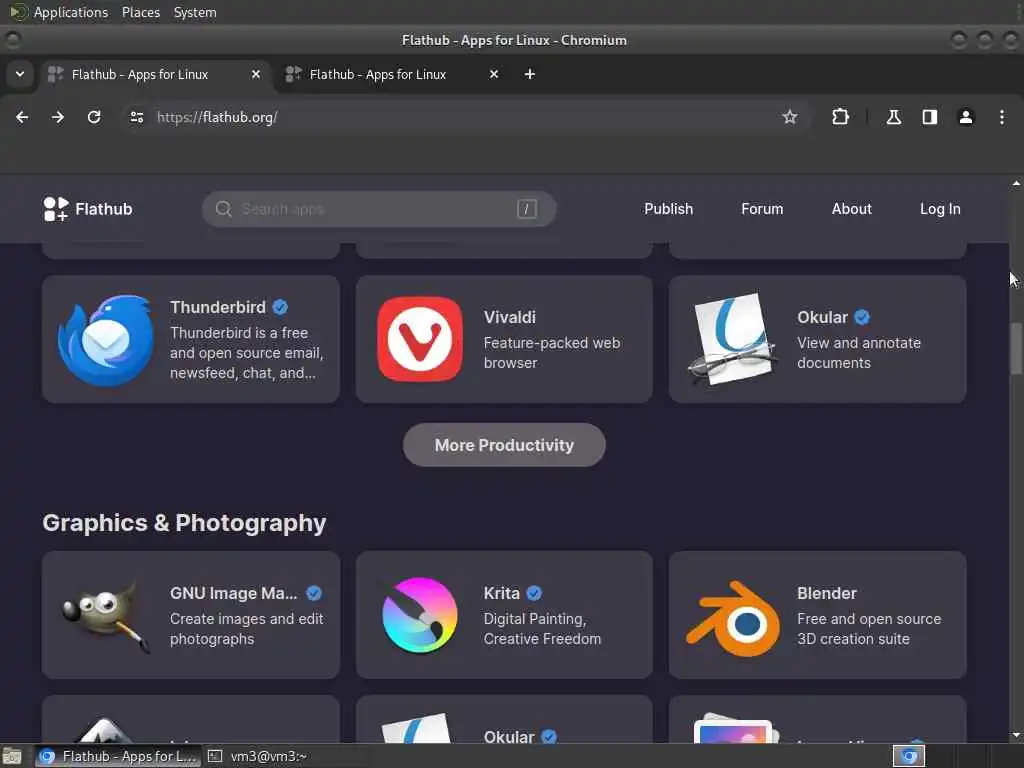Click the scrollbar up arrow
The height and width of the screenshot is (768, 1024).
(x=1016, y=184)
